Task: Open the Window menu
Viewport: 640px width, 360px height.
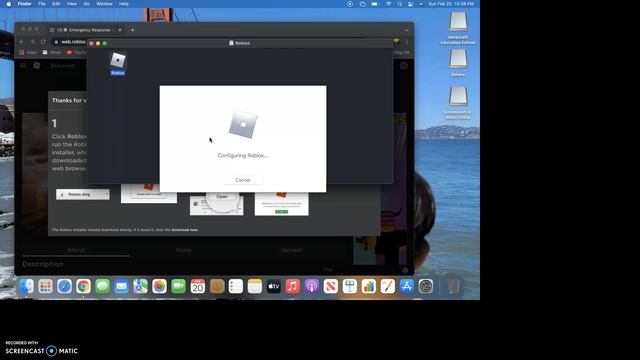Action: coord(104,4)
